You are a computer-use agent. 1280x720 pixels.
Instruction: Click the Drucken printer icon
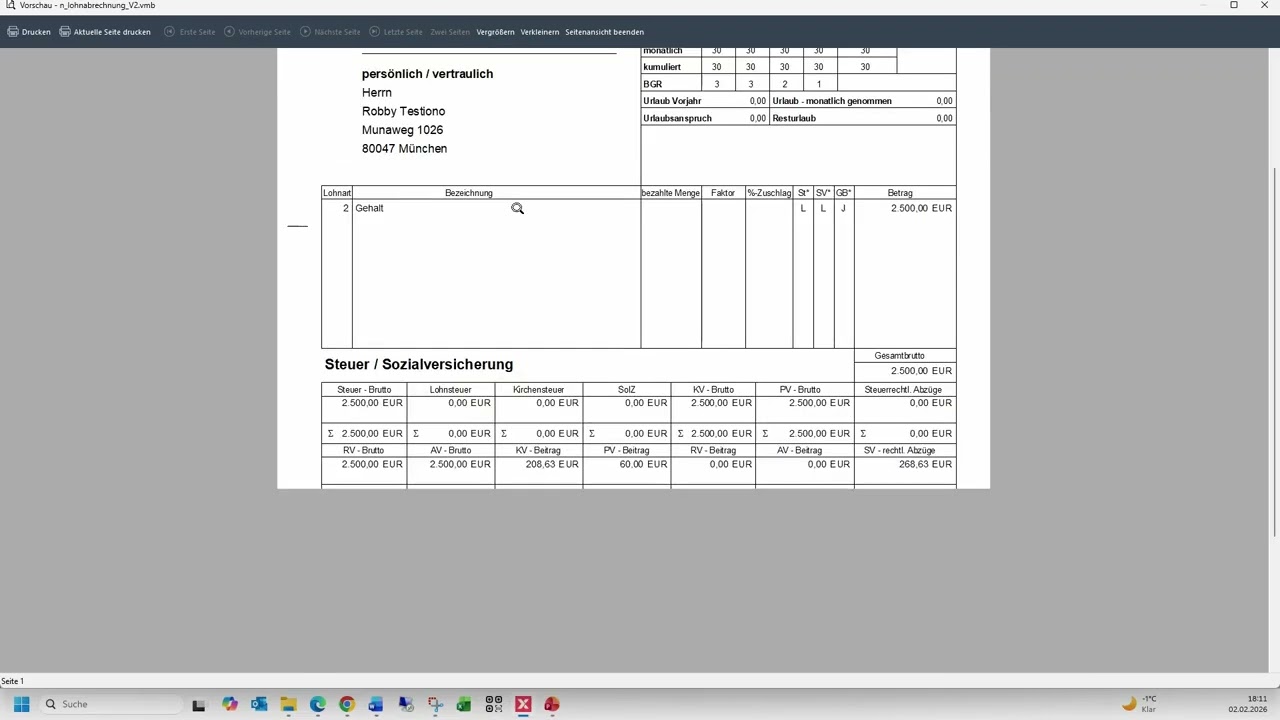(12, 32)
